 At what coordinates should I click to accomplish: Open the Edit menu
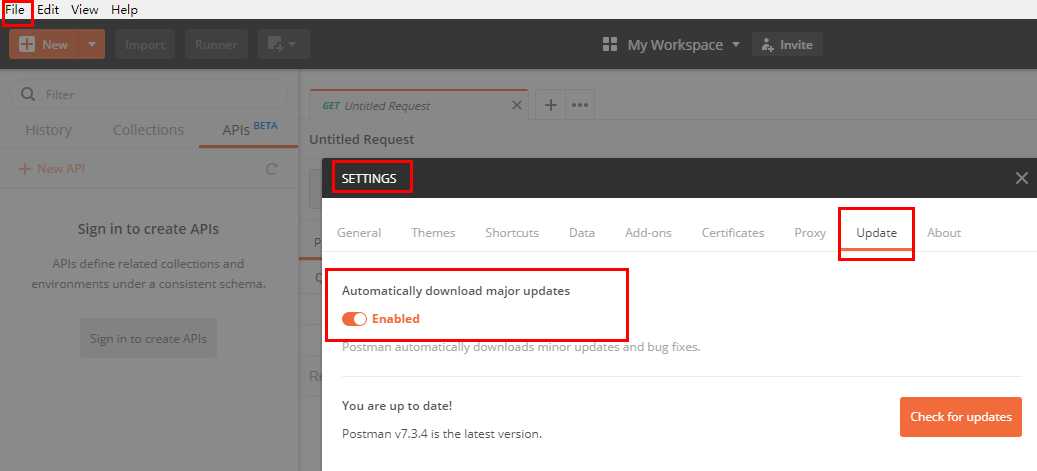pos(48,10)
